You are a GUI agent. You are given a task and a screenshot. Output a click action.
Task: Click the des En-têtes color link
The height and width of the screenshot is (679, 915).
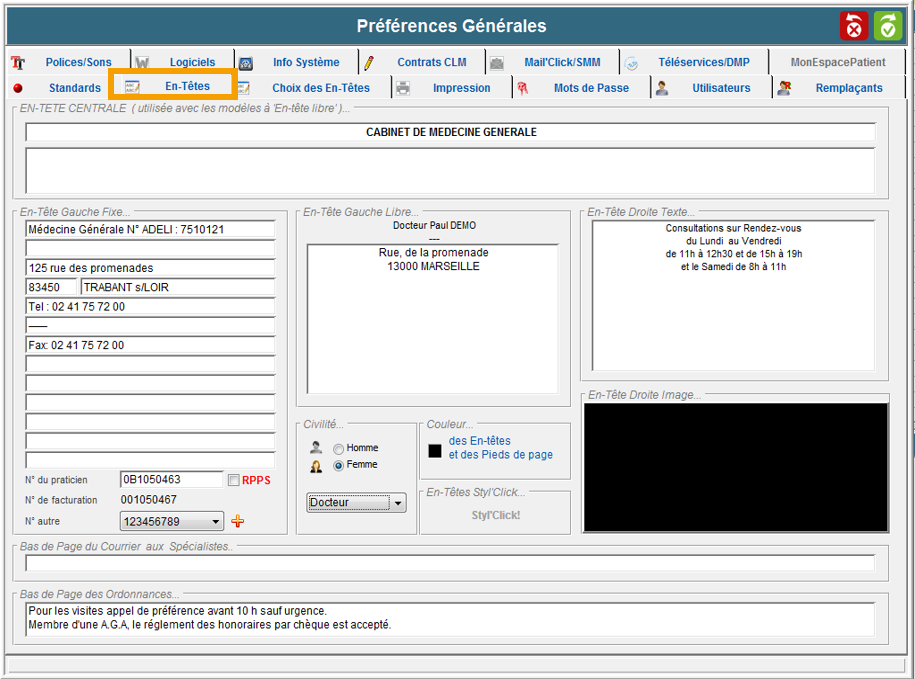[x=479, y=441]
